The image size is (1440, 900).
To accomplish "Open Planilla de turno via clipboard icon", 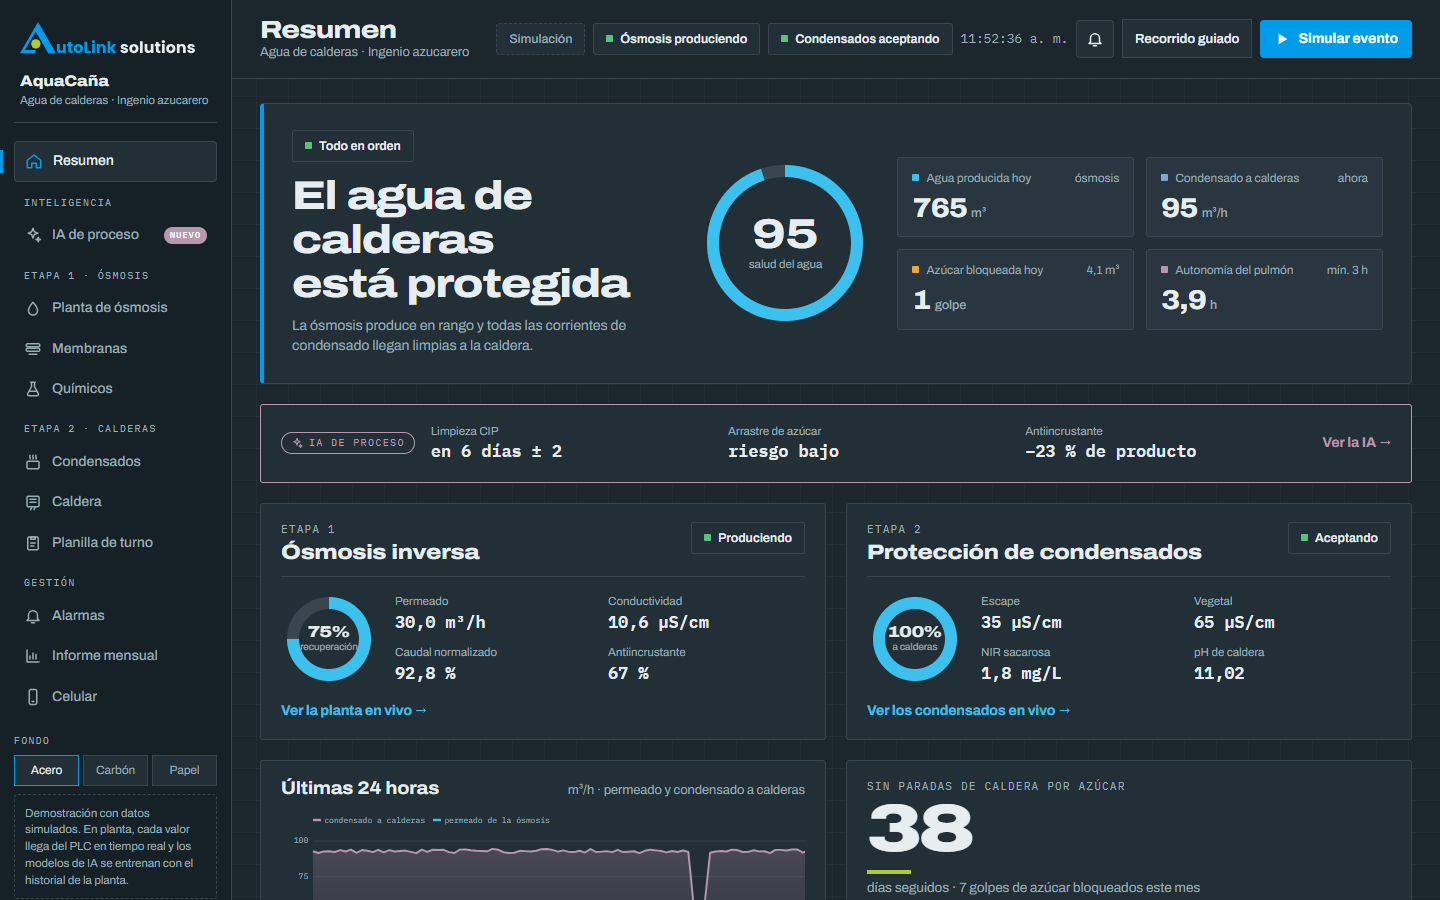I will [x=33, y=543].
